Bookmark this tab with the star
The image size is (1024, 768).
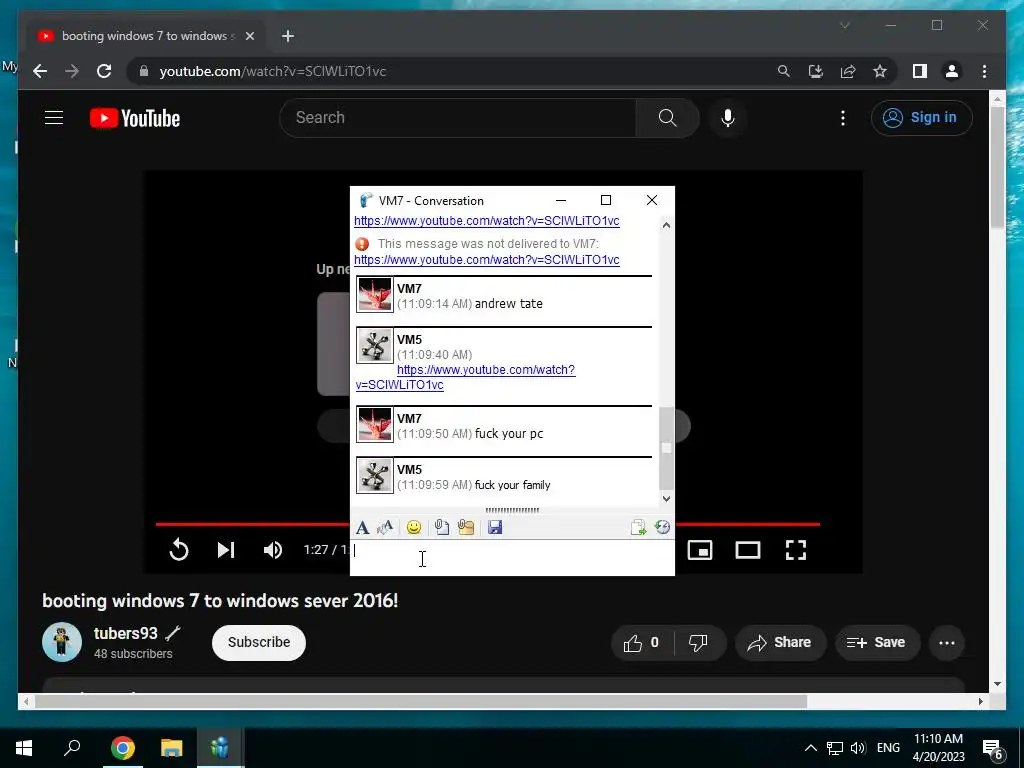(x=880, y=71)
